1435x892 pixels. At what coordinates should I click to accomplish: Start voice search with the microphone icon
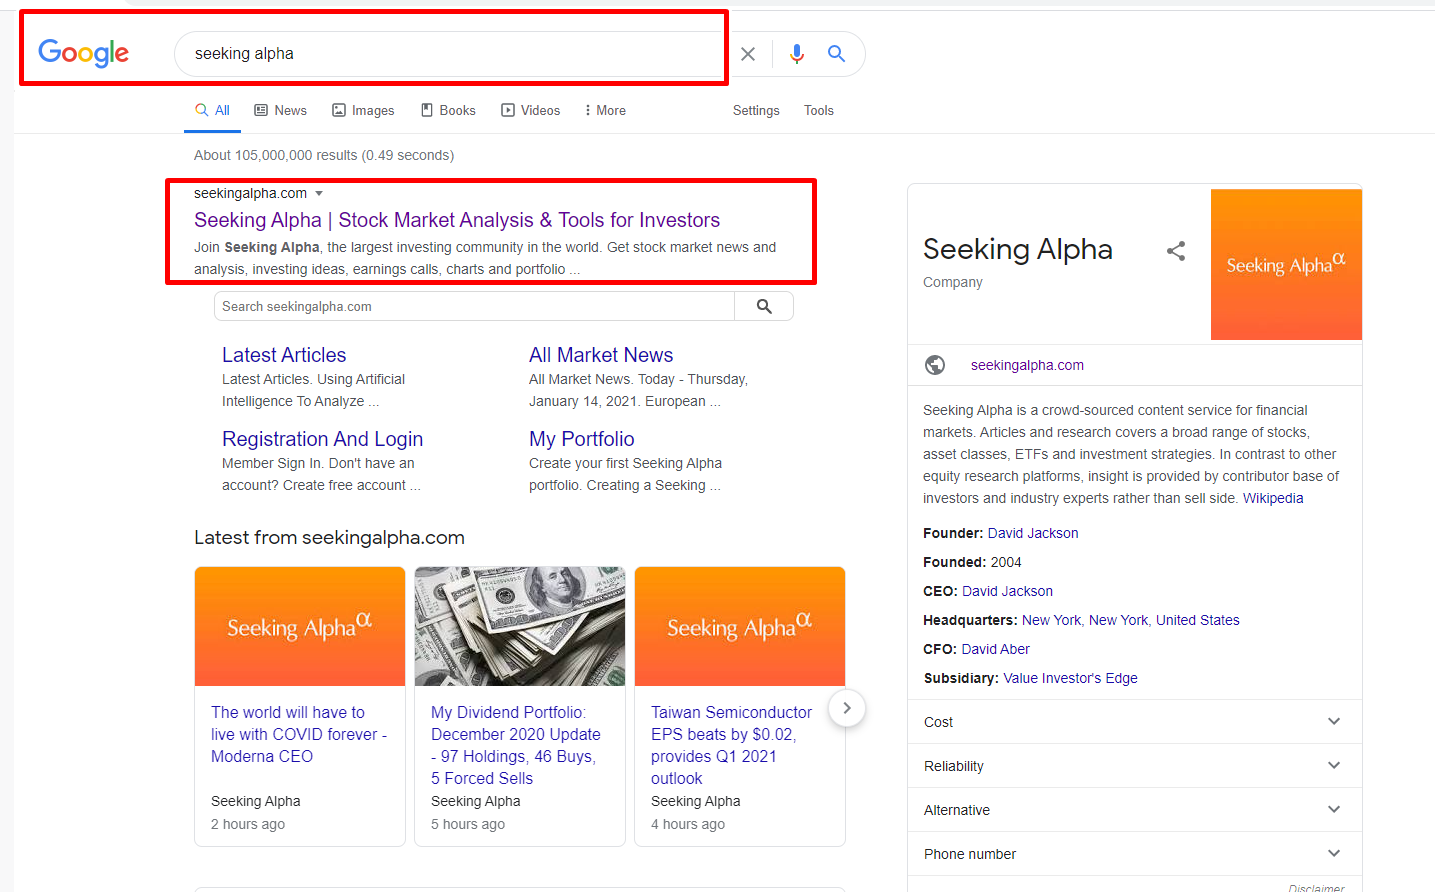pyautogui.click(x=796, y=54)
